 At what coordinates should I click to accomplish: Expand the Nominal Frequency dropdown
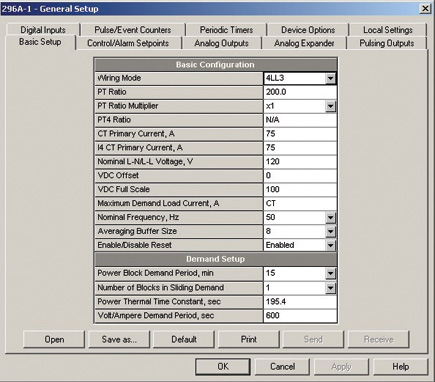[x=330, y=218]
